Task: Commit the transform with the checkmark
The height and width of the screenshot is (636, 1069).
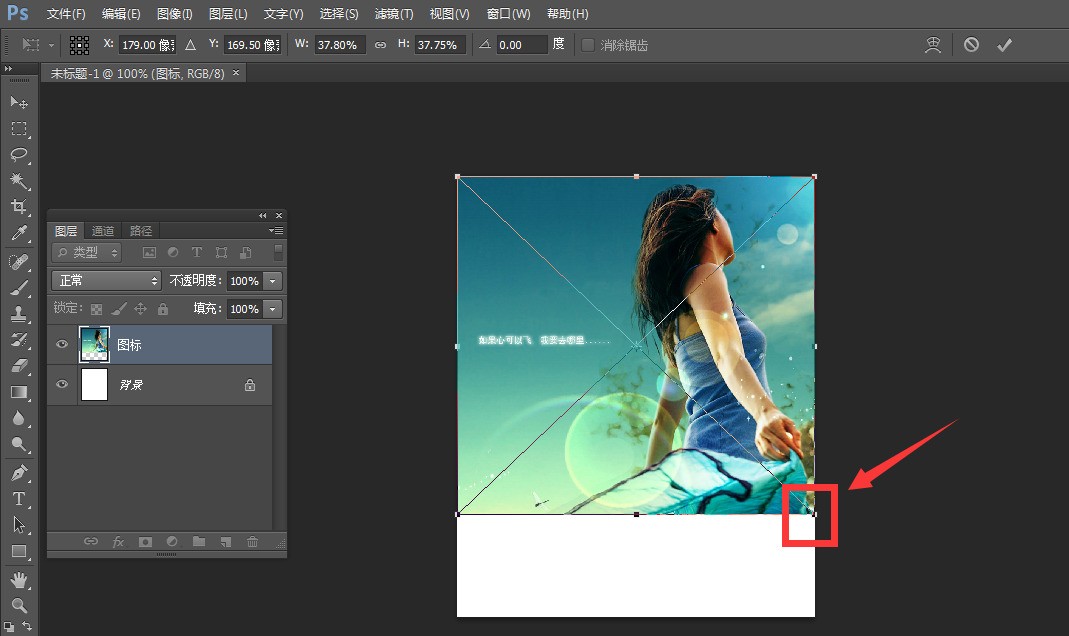Action: (x=1004, y=45)
